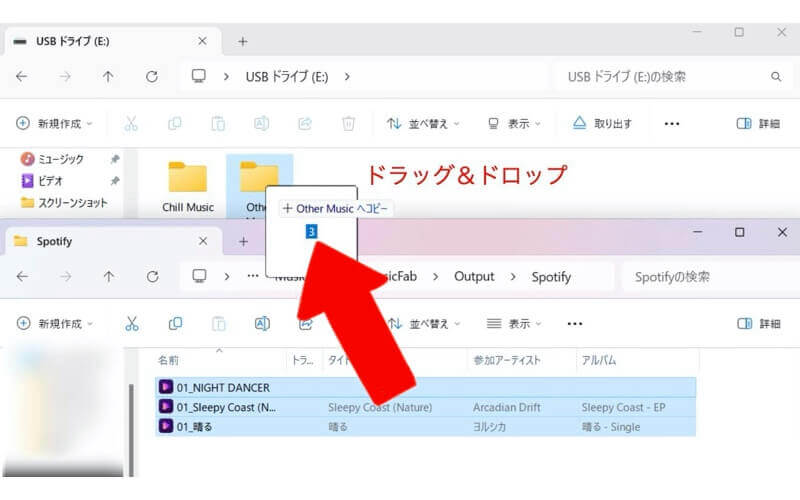The height and width of the screenshot is (500, 800).
Task: Click Sleepy Coast - EP album cell
Action: coord(623,407)
